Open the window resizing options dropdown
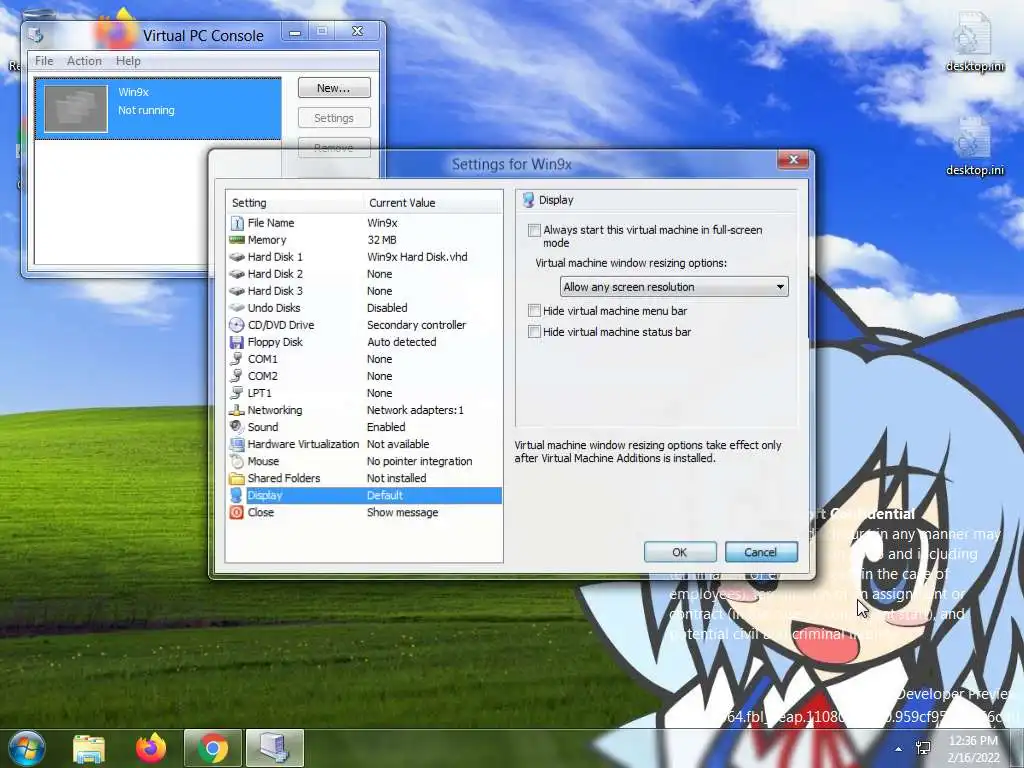Image resolution: width=1024 pixels, height=768 pixels. pyautogui.click(x=674, y=287)
